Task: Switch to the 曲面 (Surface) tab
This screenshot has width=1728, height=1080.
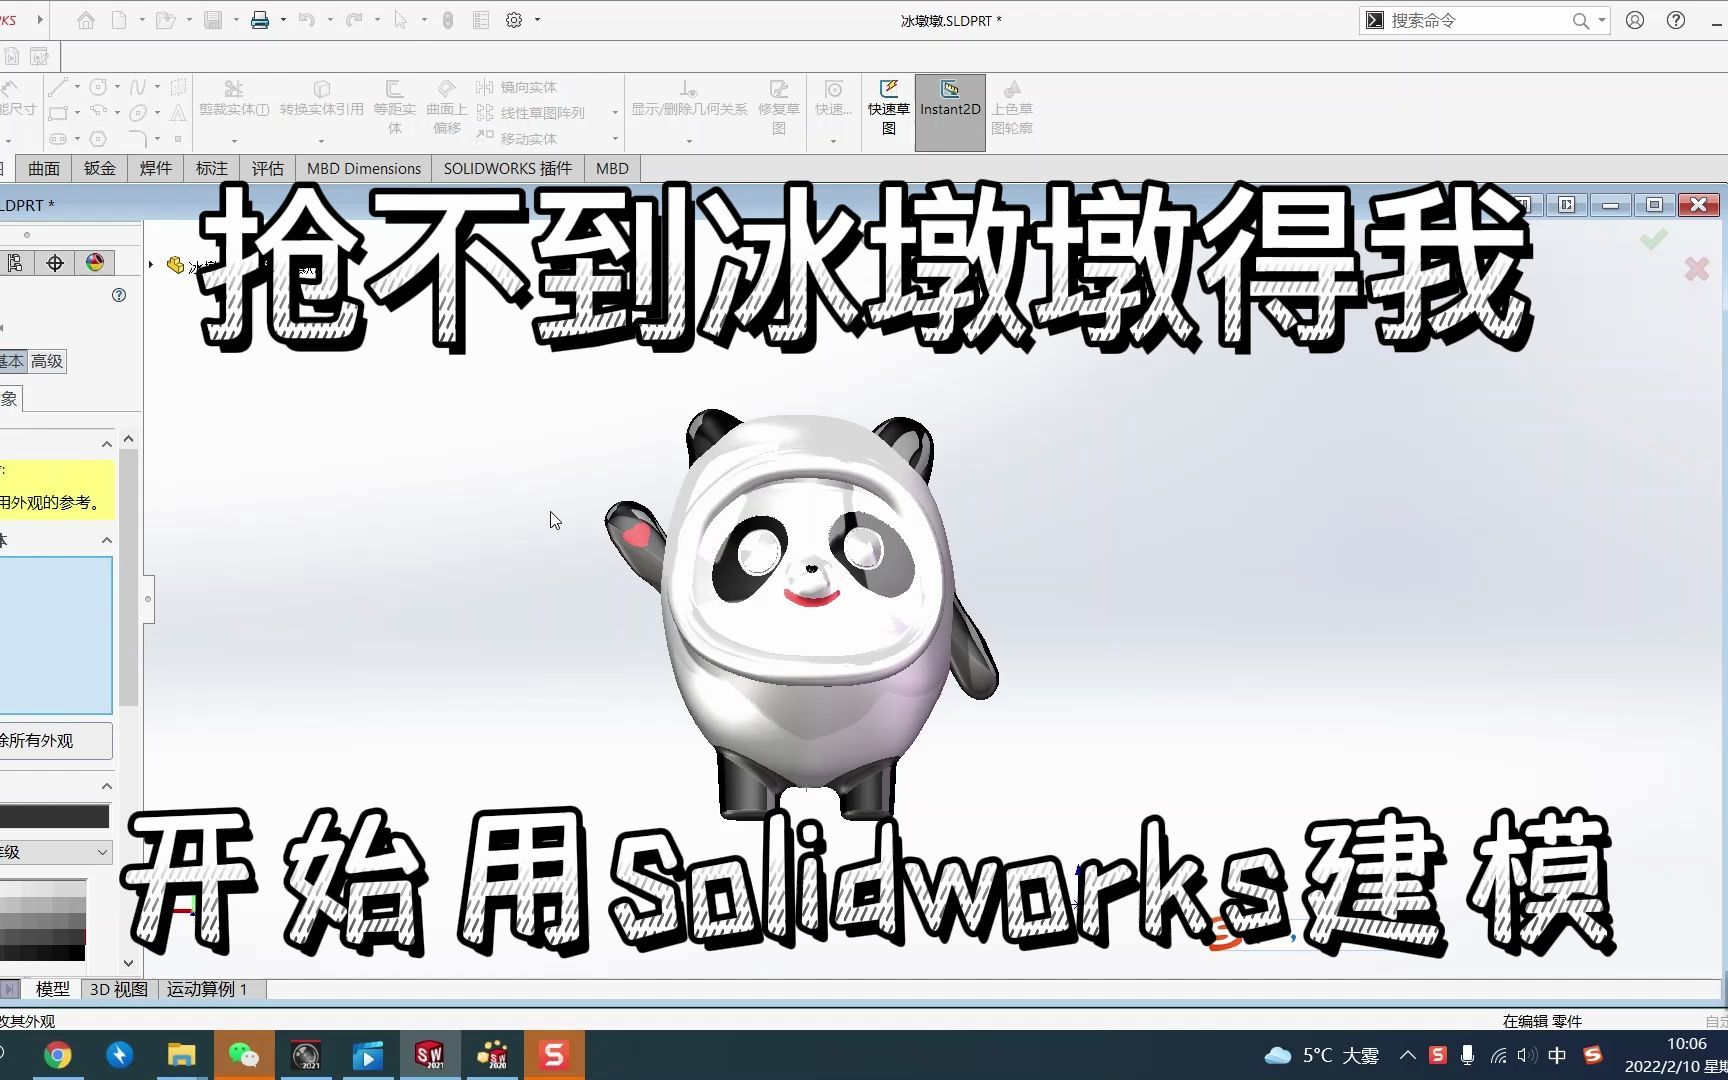Action: coord(44,168)
